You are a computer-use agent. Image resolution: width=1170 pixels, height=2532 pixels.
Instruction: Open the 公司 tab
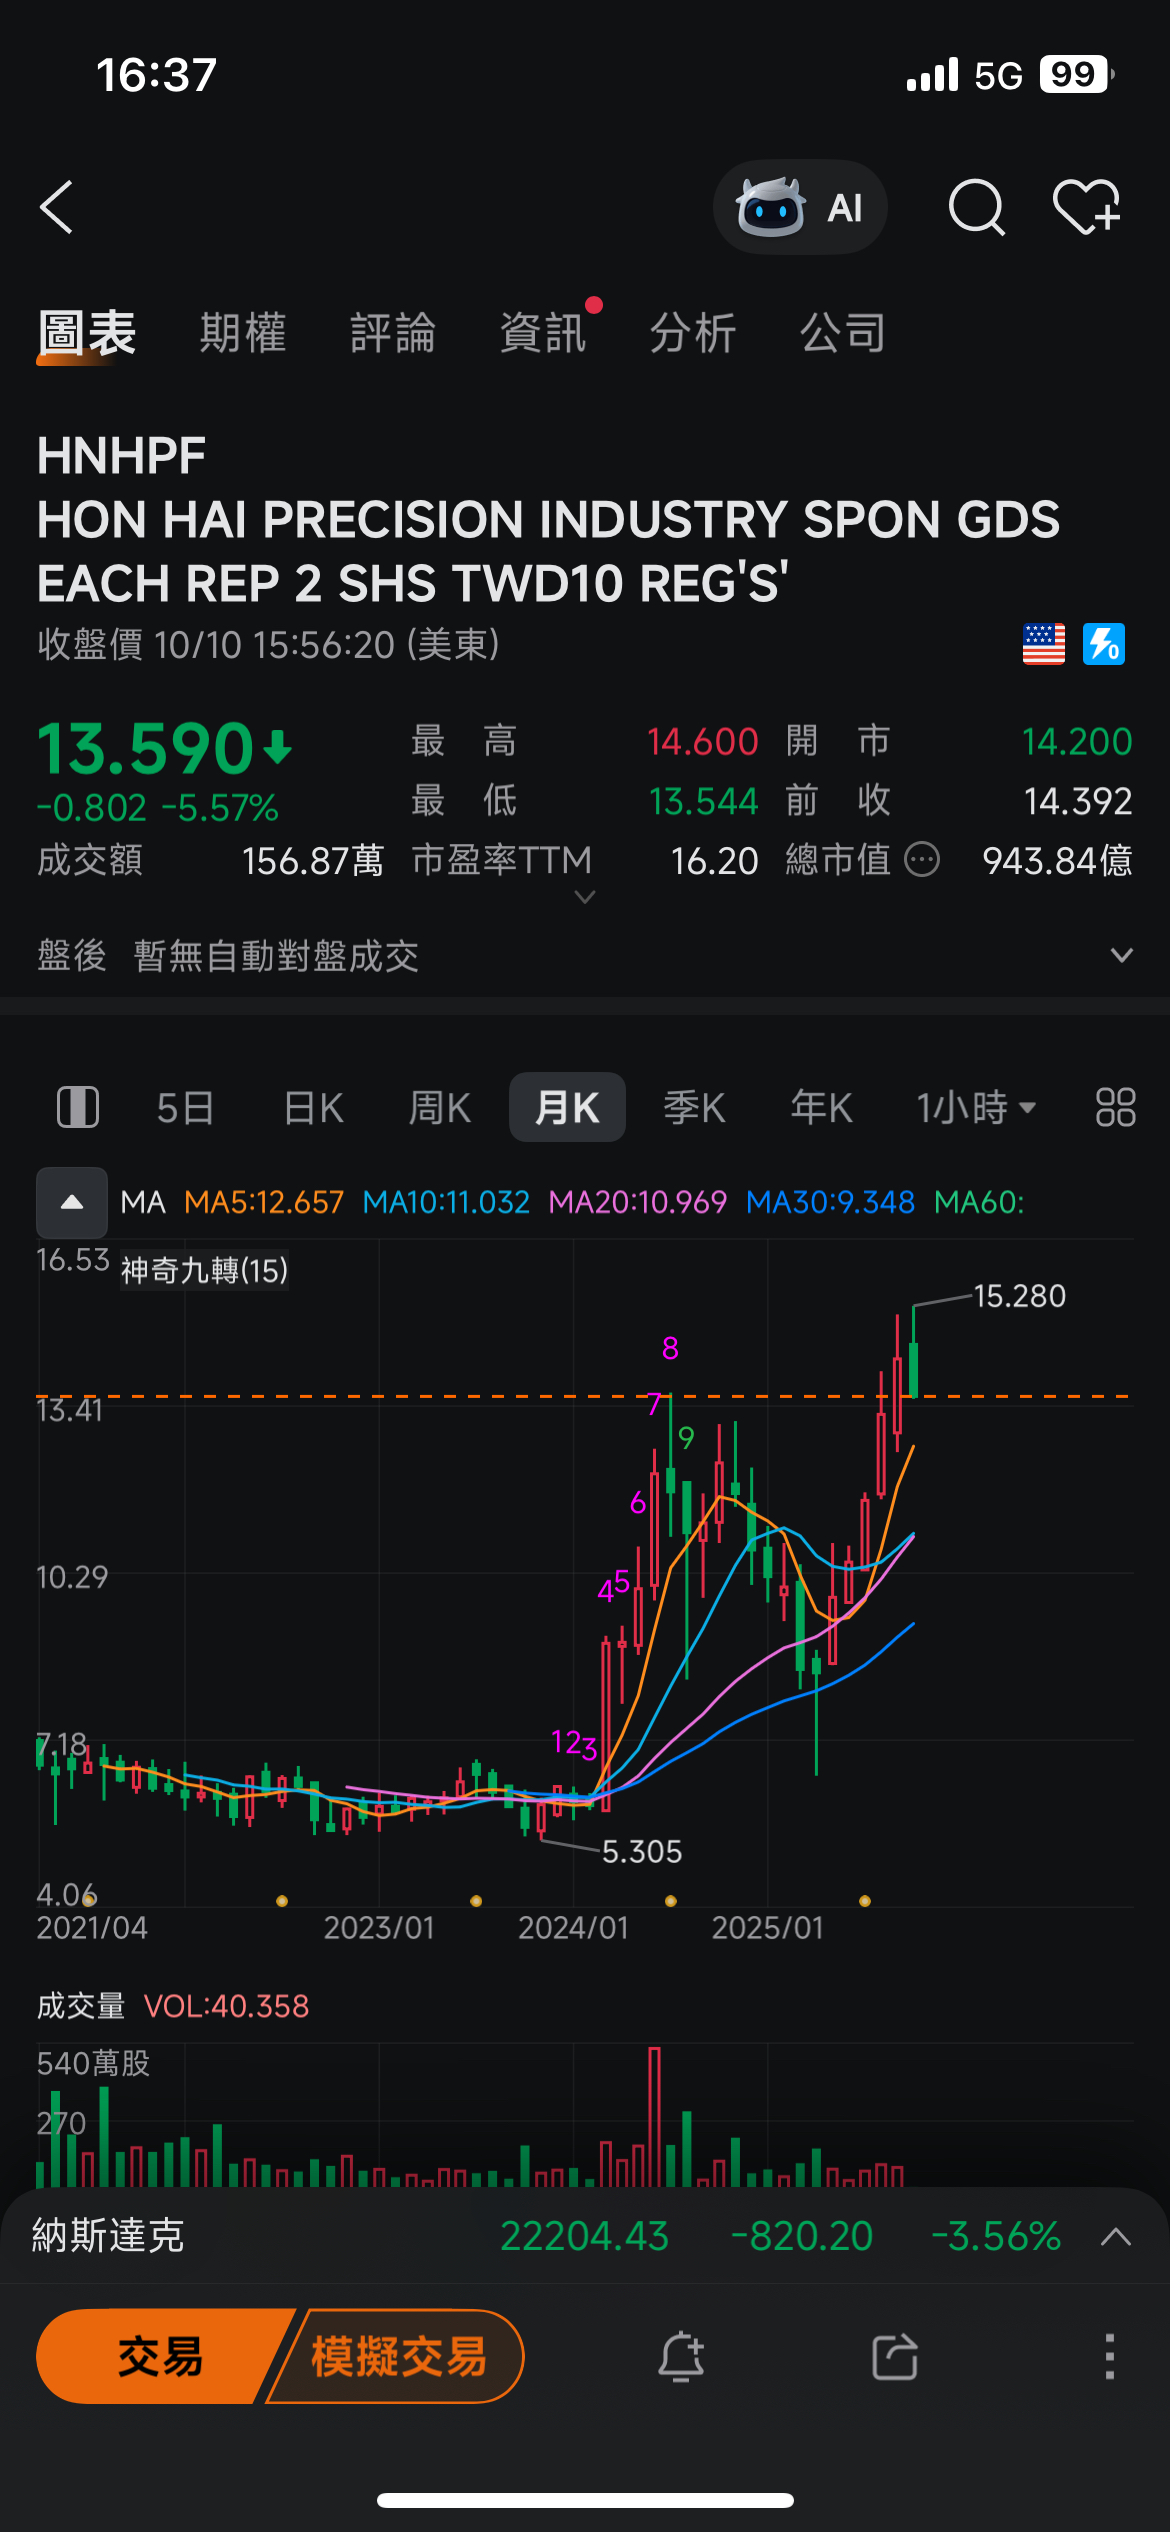tap(843, 333)
